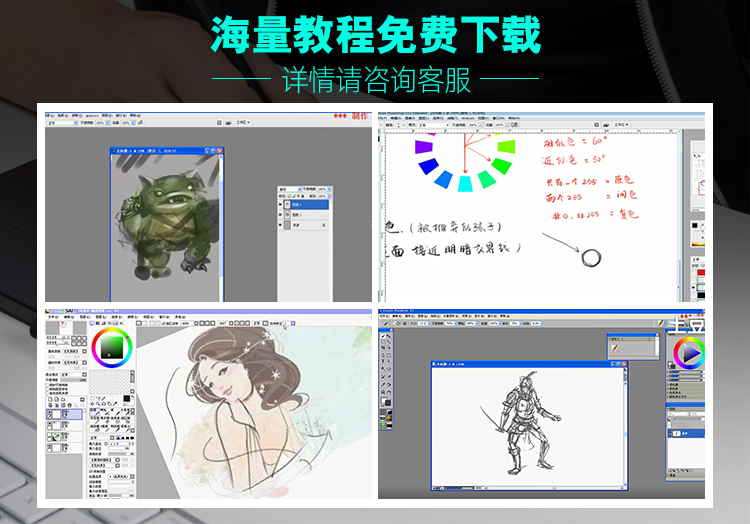Image resolution: width=750 pixels, height=524 pixels.
Task: Click the color triangle wheel in Painter
Action: click(x=688, y=352)
